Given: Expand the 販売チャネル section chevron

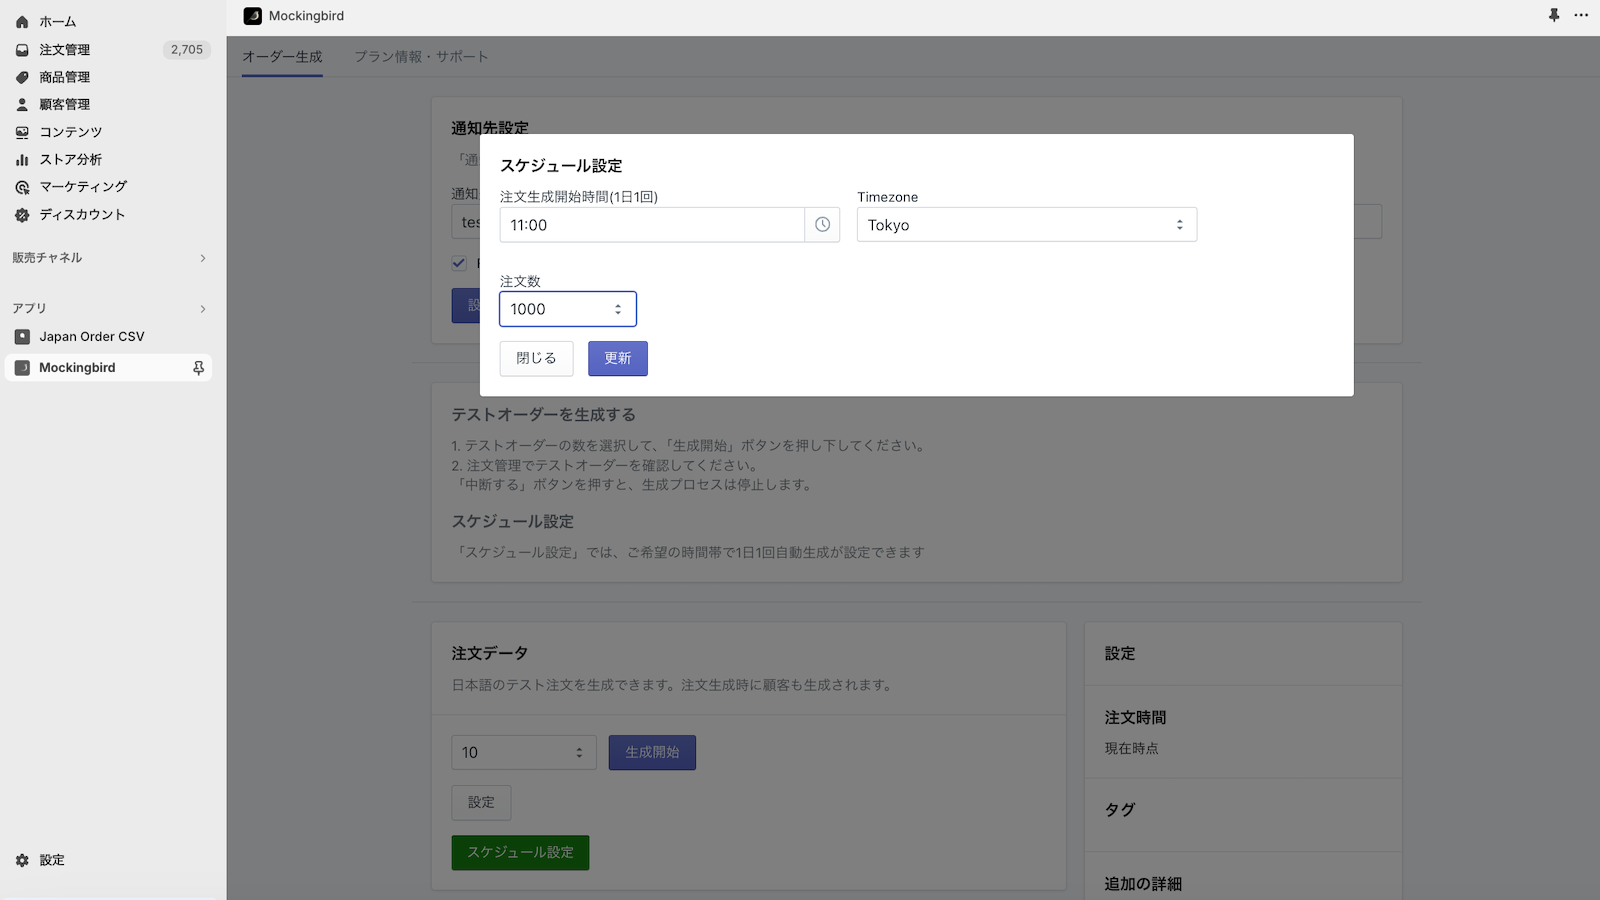Looking at the screenshot, I should coord(203,258).
